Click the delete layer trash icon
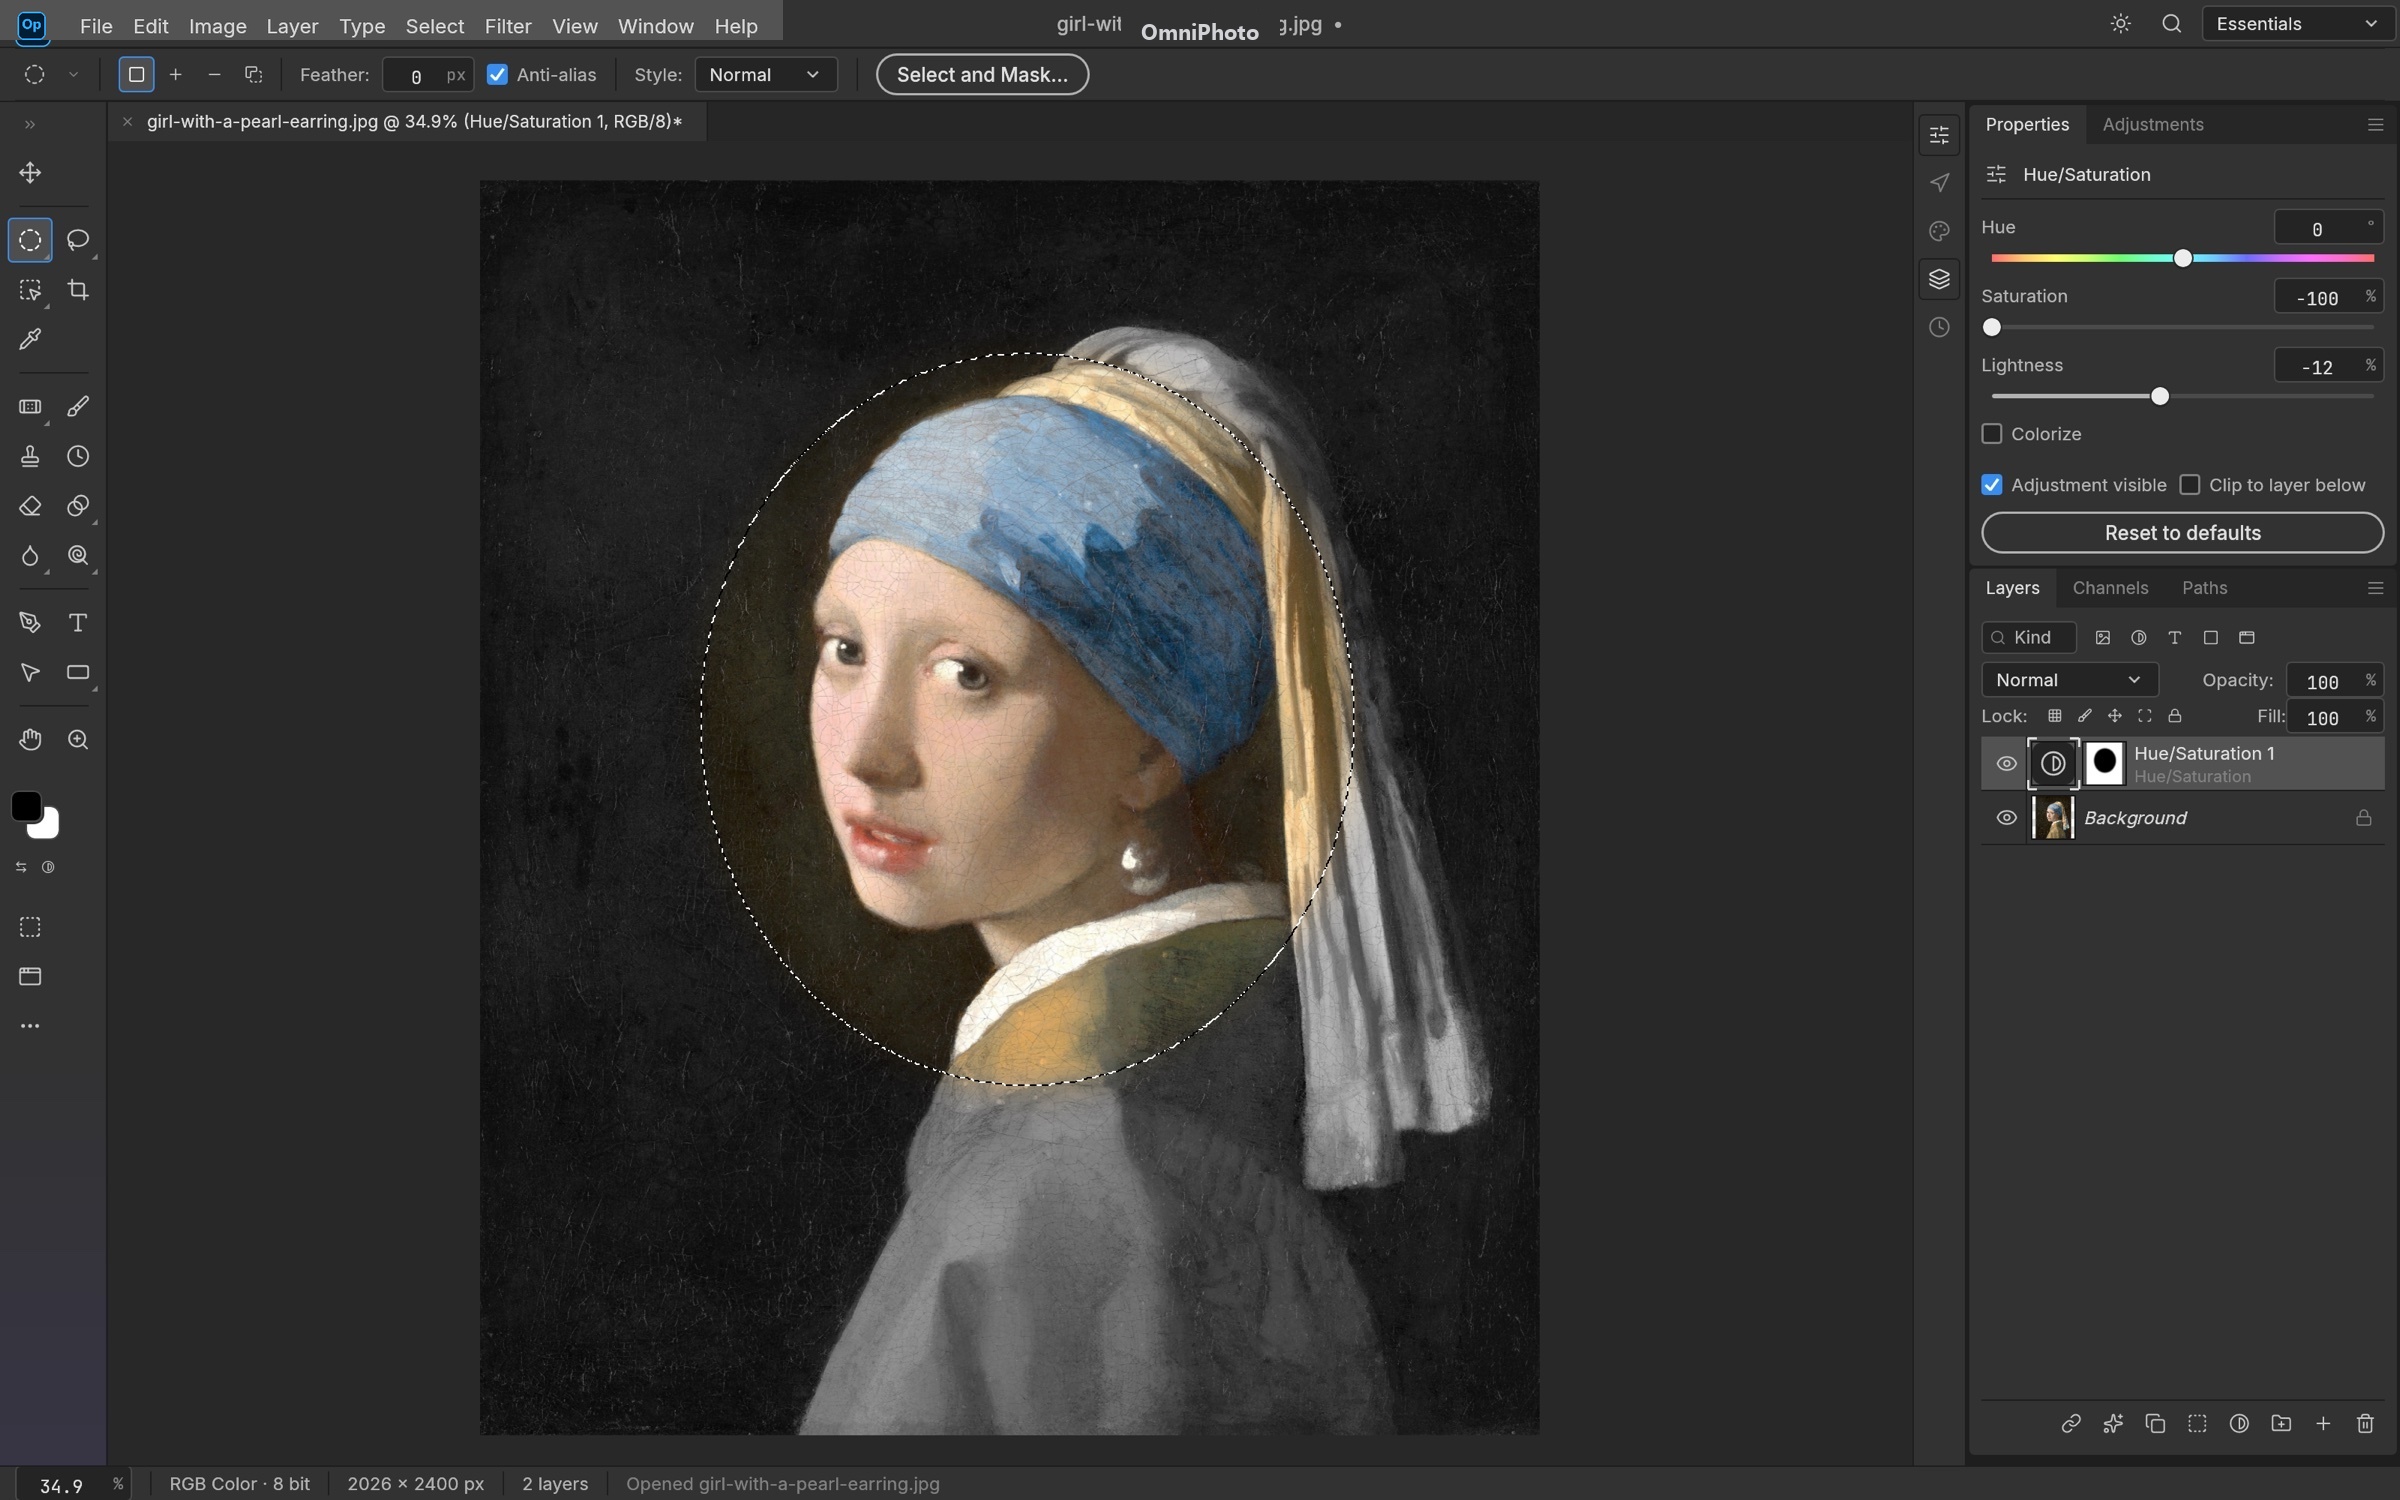 coord(2365,1423)
